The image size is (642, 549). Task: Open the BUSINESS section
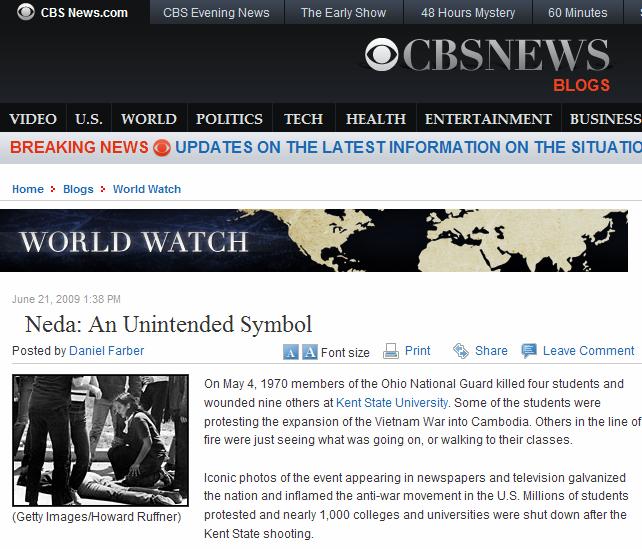[605, 119]
